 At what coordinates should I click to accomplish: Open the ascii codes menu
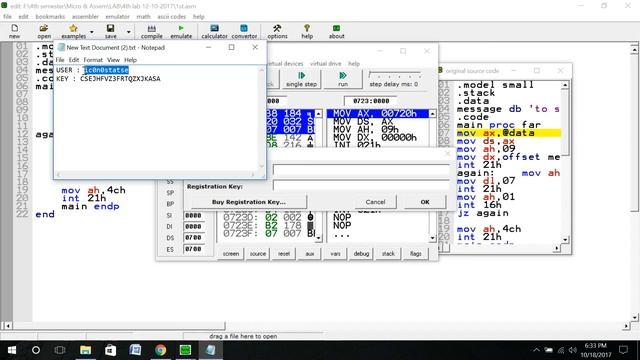pos(171,16)
